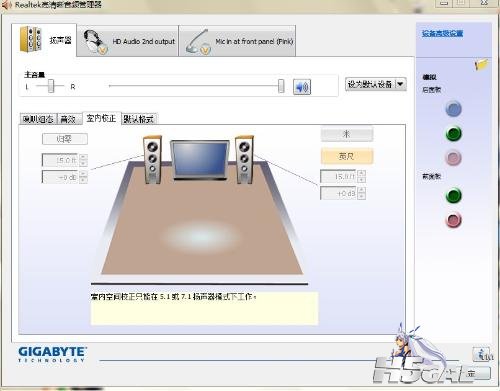Click the pink front panel microphone jack

453,220
